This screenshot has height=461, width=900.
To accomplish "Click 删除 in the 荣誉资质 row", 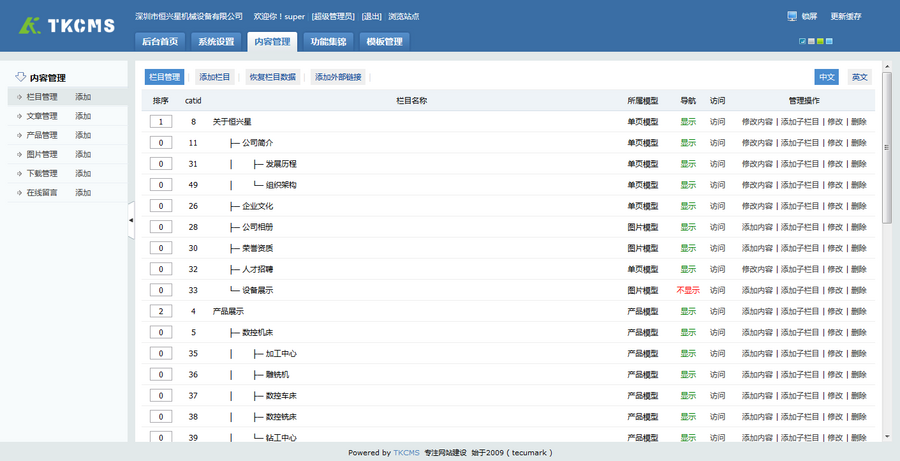I will tap(859, 248).
